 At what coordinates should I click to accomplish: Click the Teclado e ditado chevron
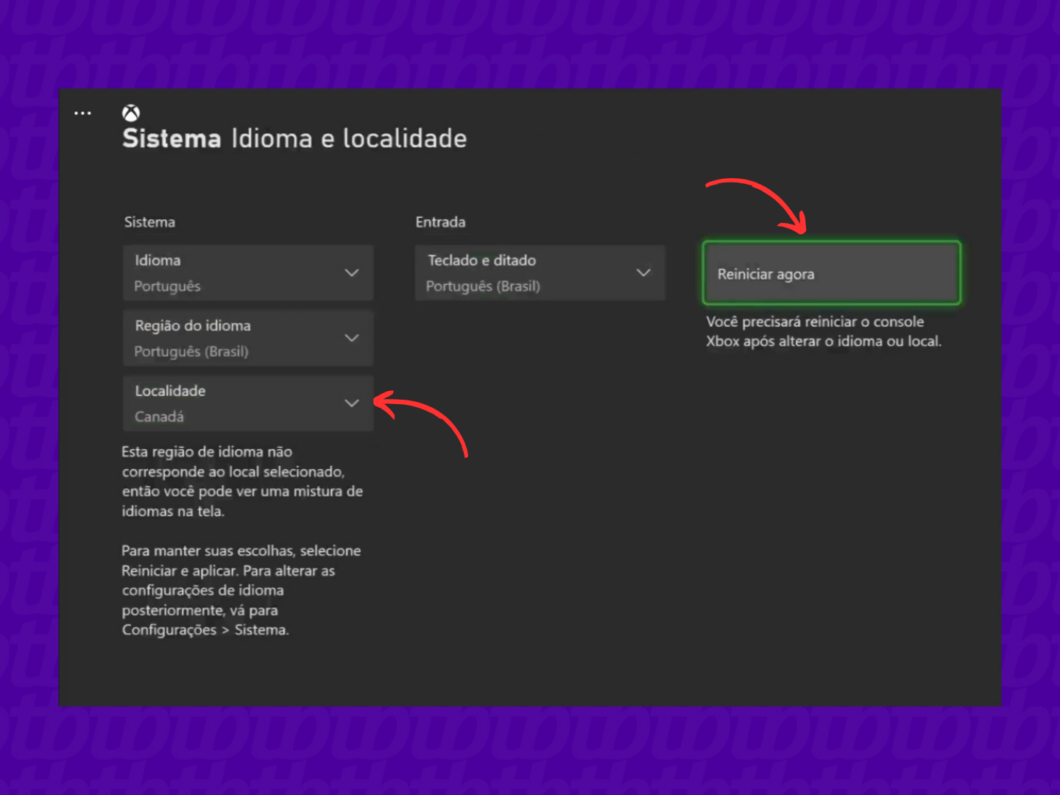click(644, 272)
